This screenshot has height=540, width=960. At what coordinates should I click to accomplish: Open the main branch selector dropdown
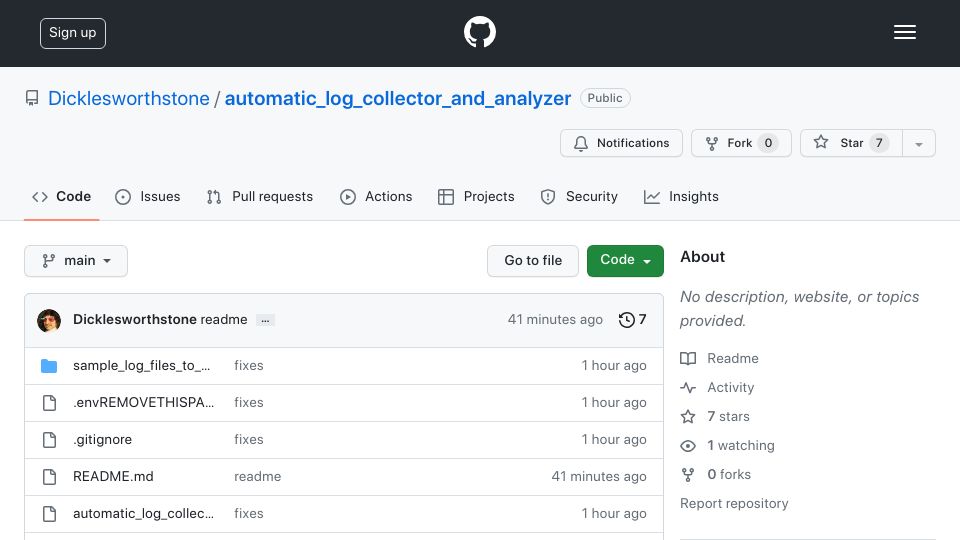76,261
